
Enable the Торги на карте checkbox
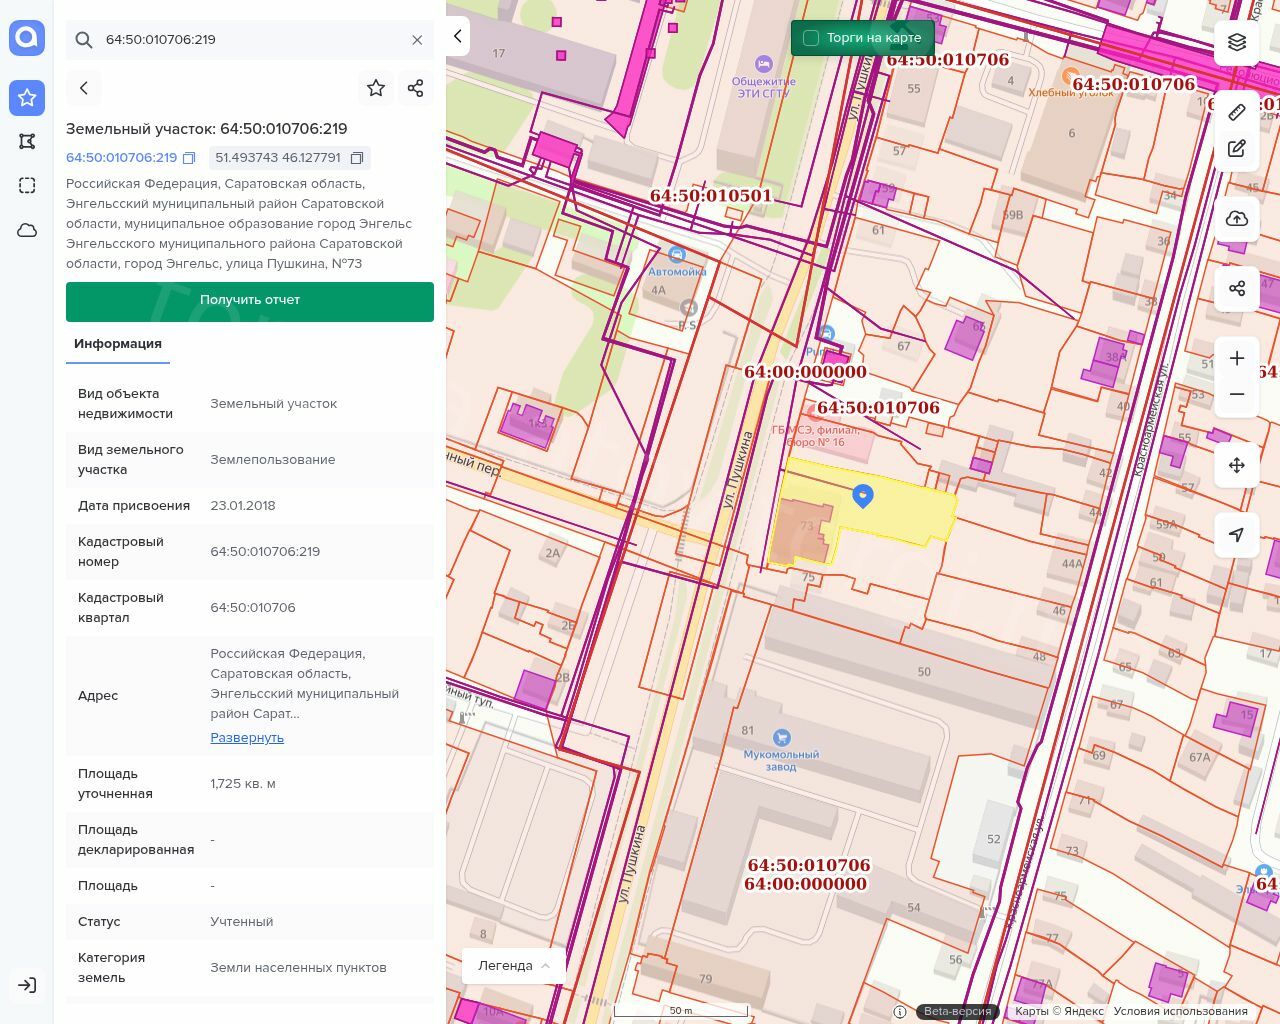(x=811, y=38)
